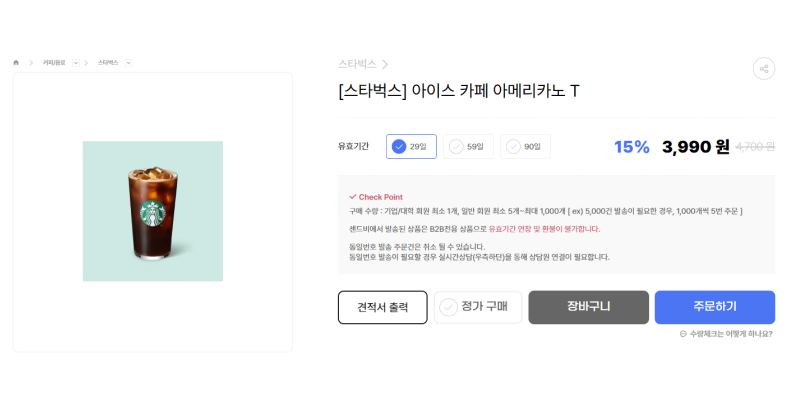
Task: Open the 수량체크는 어떻게 하나요? help link
Action: [x=730, y=334]
